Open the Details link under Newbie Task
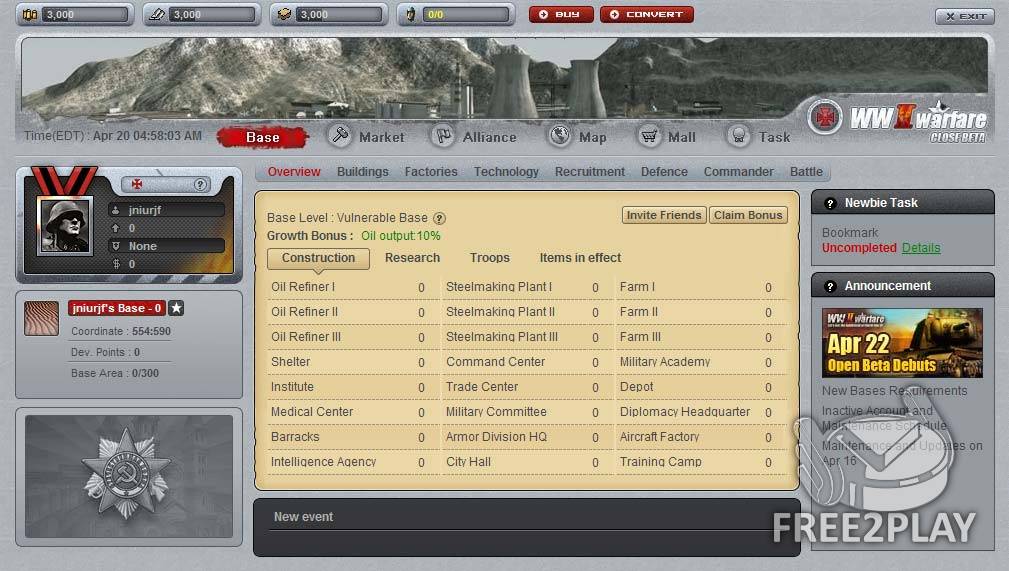1009x571 pixels. coord(920,248)
